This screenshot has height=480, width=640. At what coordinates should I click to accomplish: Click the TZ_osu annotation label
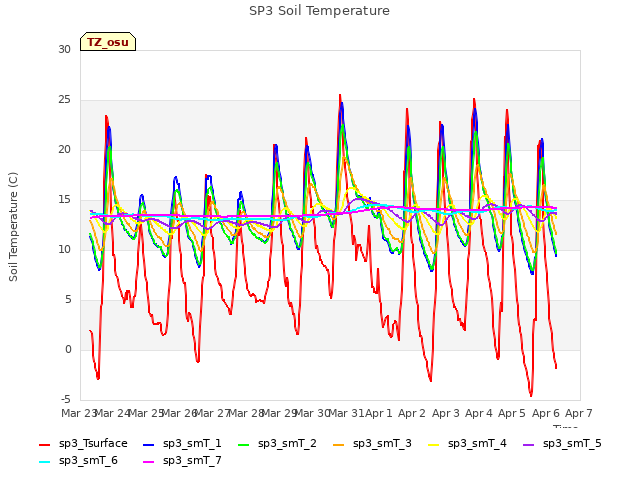tap(108, 42)
